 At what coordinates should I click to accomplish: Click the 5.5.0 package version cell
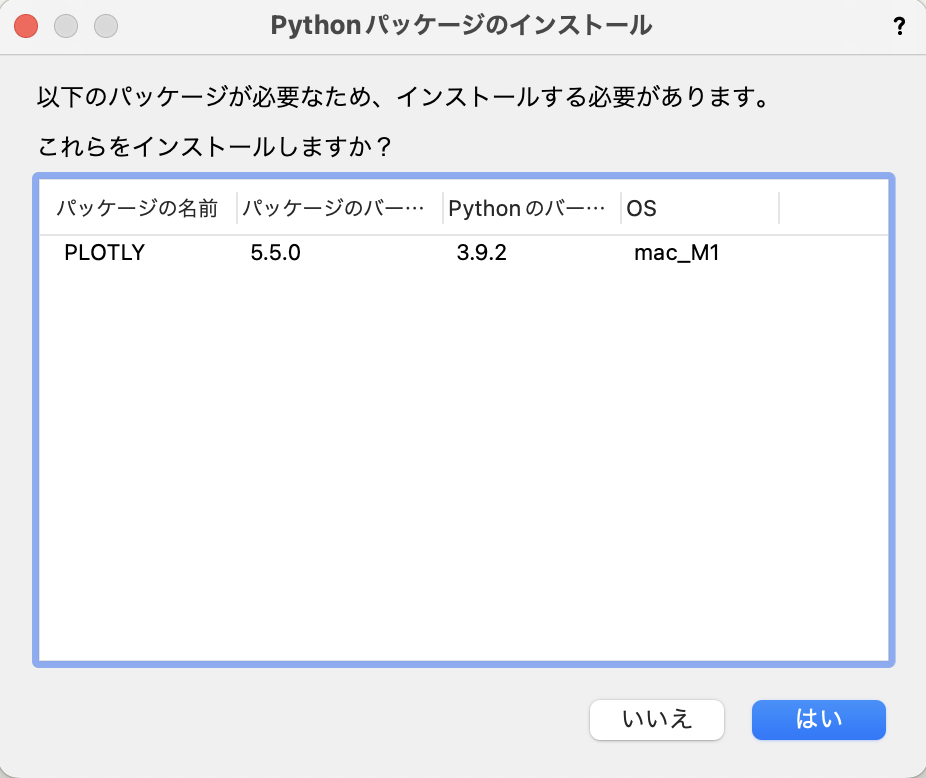click(276, 253)
